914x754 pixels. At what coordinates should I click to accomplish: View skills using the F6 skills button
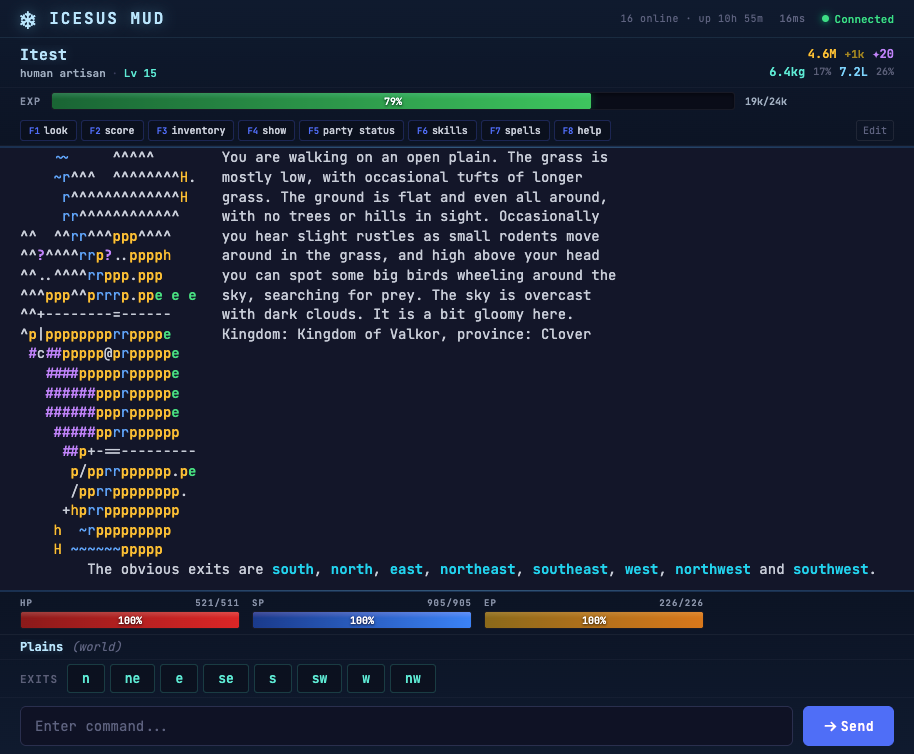coord(441,130)
